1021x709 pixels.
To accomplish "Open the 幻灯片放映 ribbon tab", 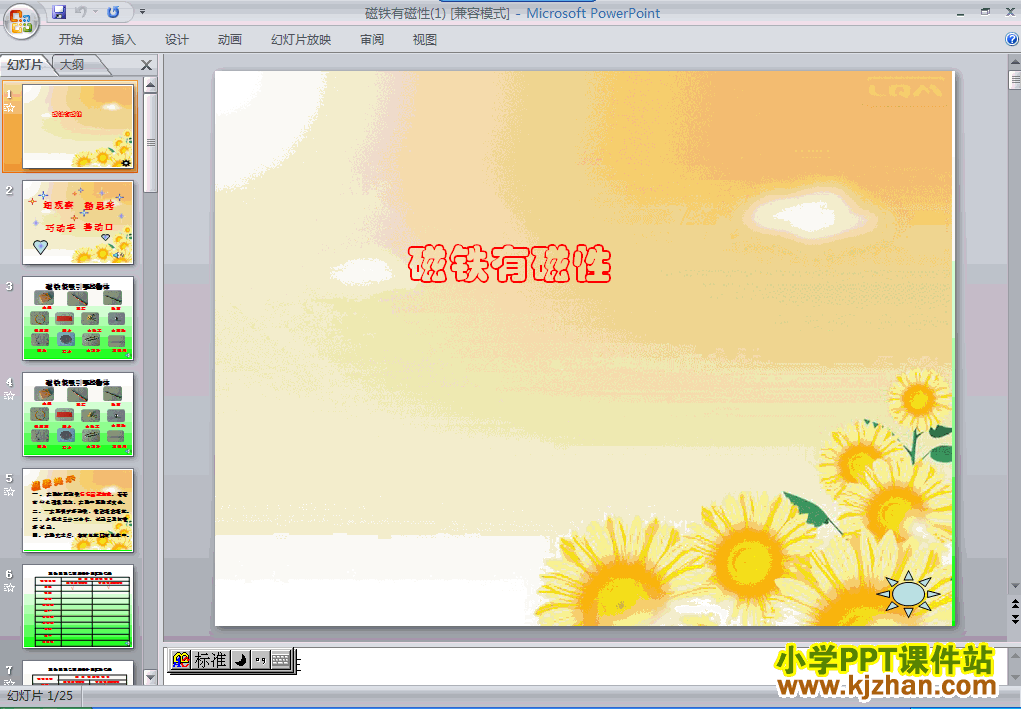I will tap(301, 40).
